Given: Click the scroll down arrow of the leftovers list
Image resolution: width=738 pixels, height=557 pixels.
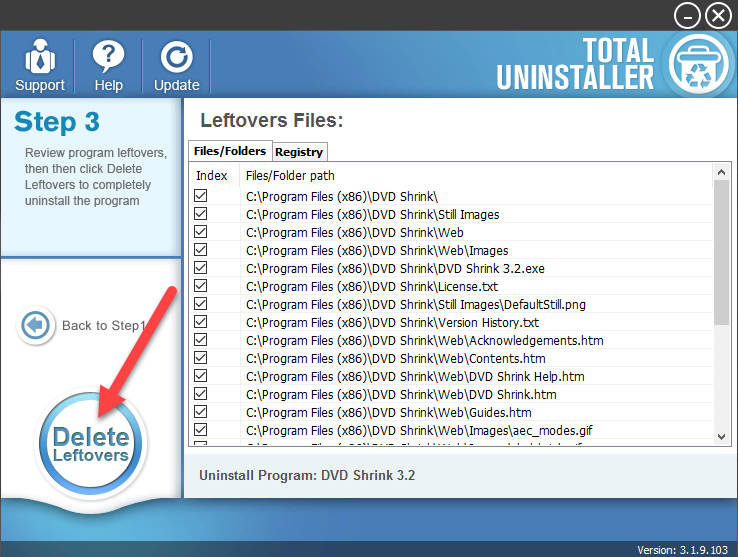Looking at the screenshot, I should point(721,436).
